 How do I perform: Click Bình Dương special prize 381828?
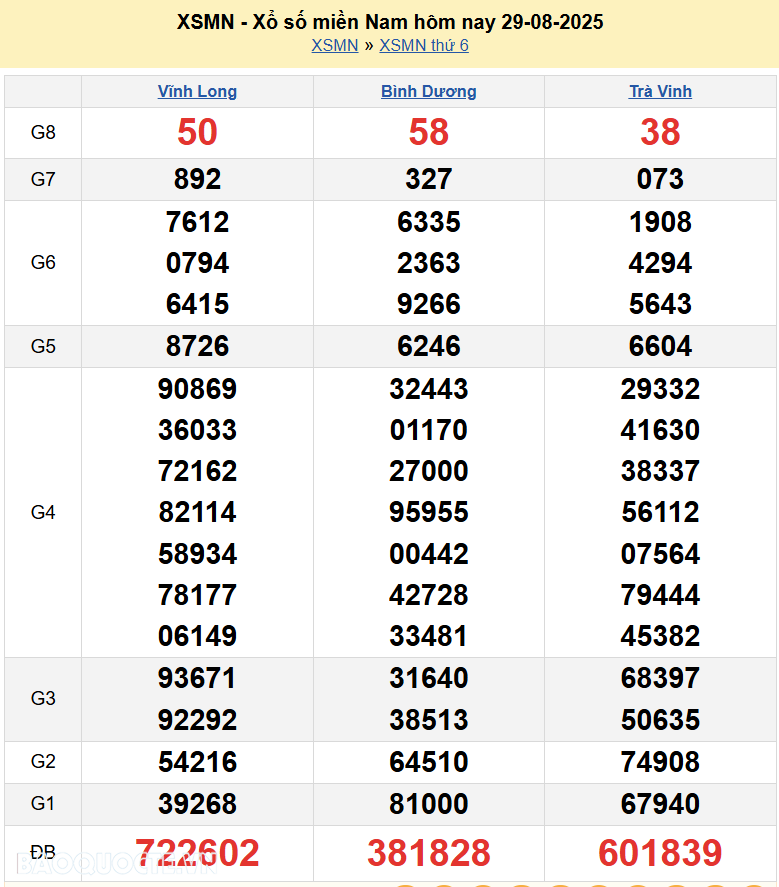pyautogui.click(x=428, y=853)
